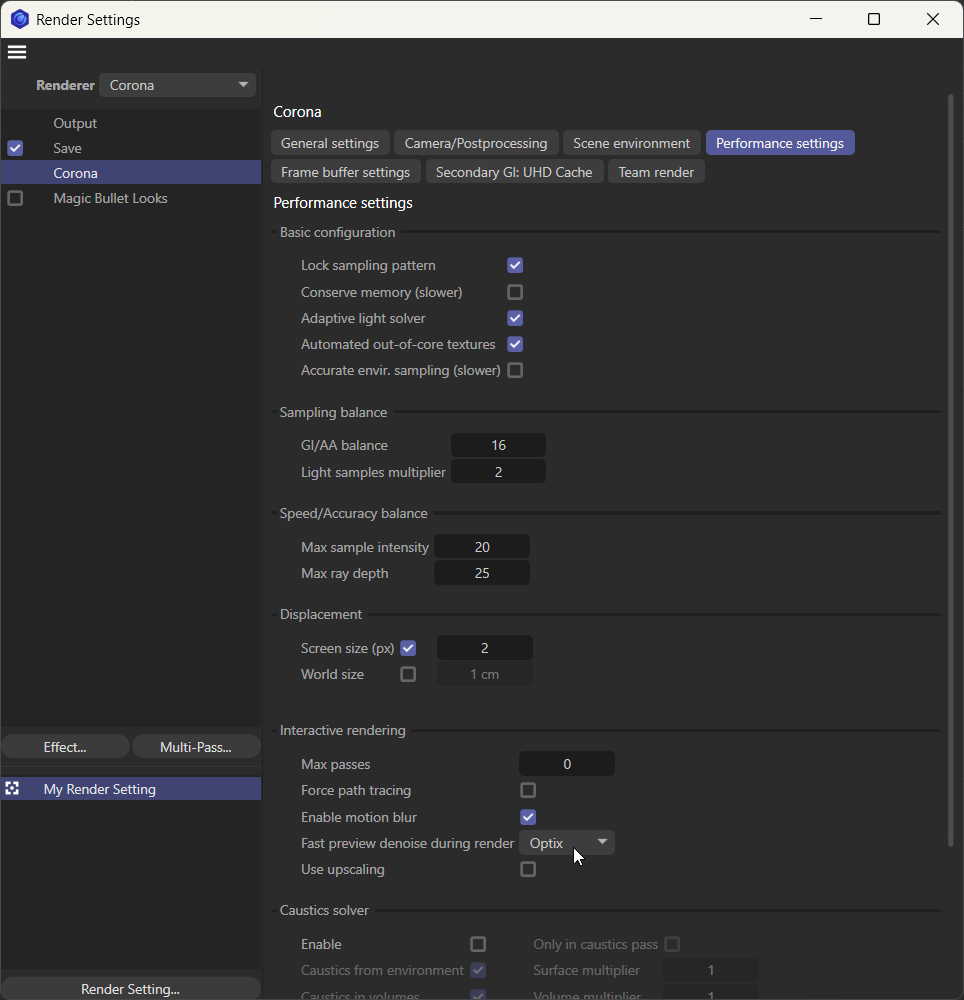Image resolution: width=964 pixels, height=1000 pixels.
Task: Select Corona in the settings list
Action: coord(131,173)
